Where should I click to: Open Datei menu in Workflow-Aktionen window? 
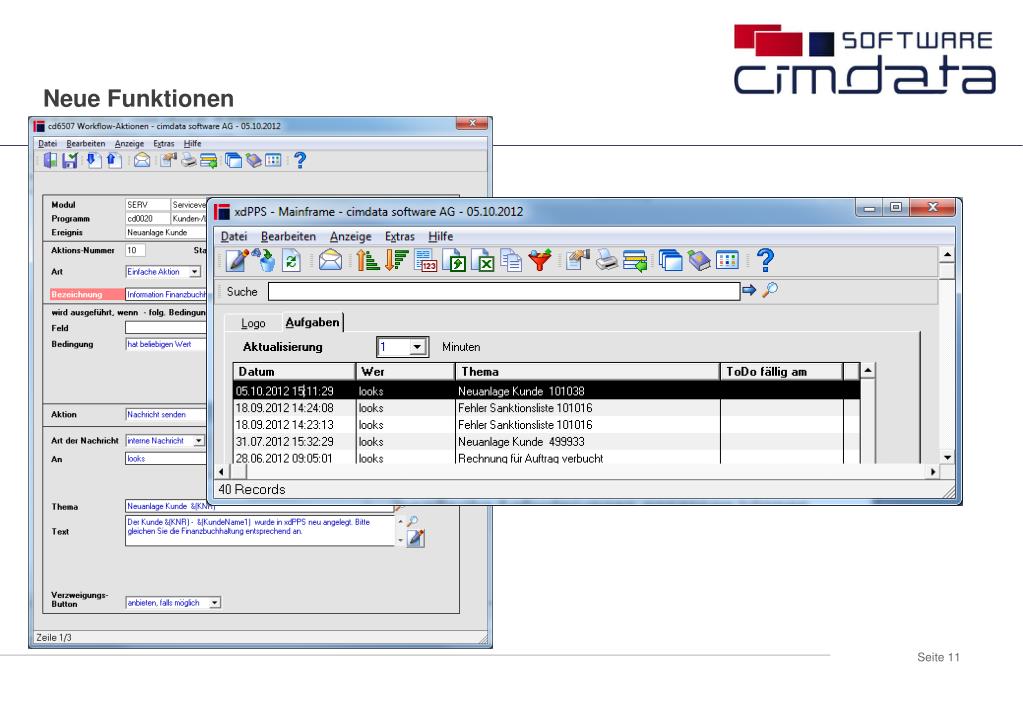tap(47, 144)
